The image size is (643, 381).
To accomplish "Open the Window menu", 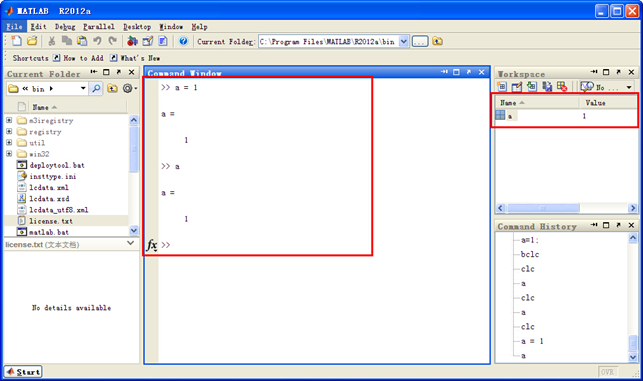I will point(171,27).
